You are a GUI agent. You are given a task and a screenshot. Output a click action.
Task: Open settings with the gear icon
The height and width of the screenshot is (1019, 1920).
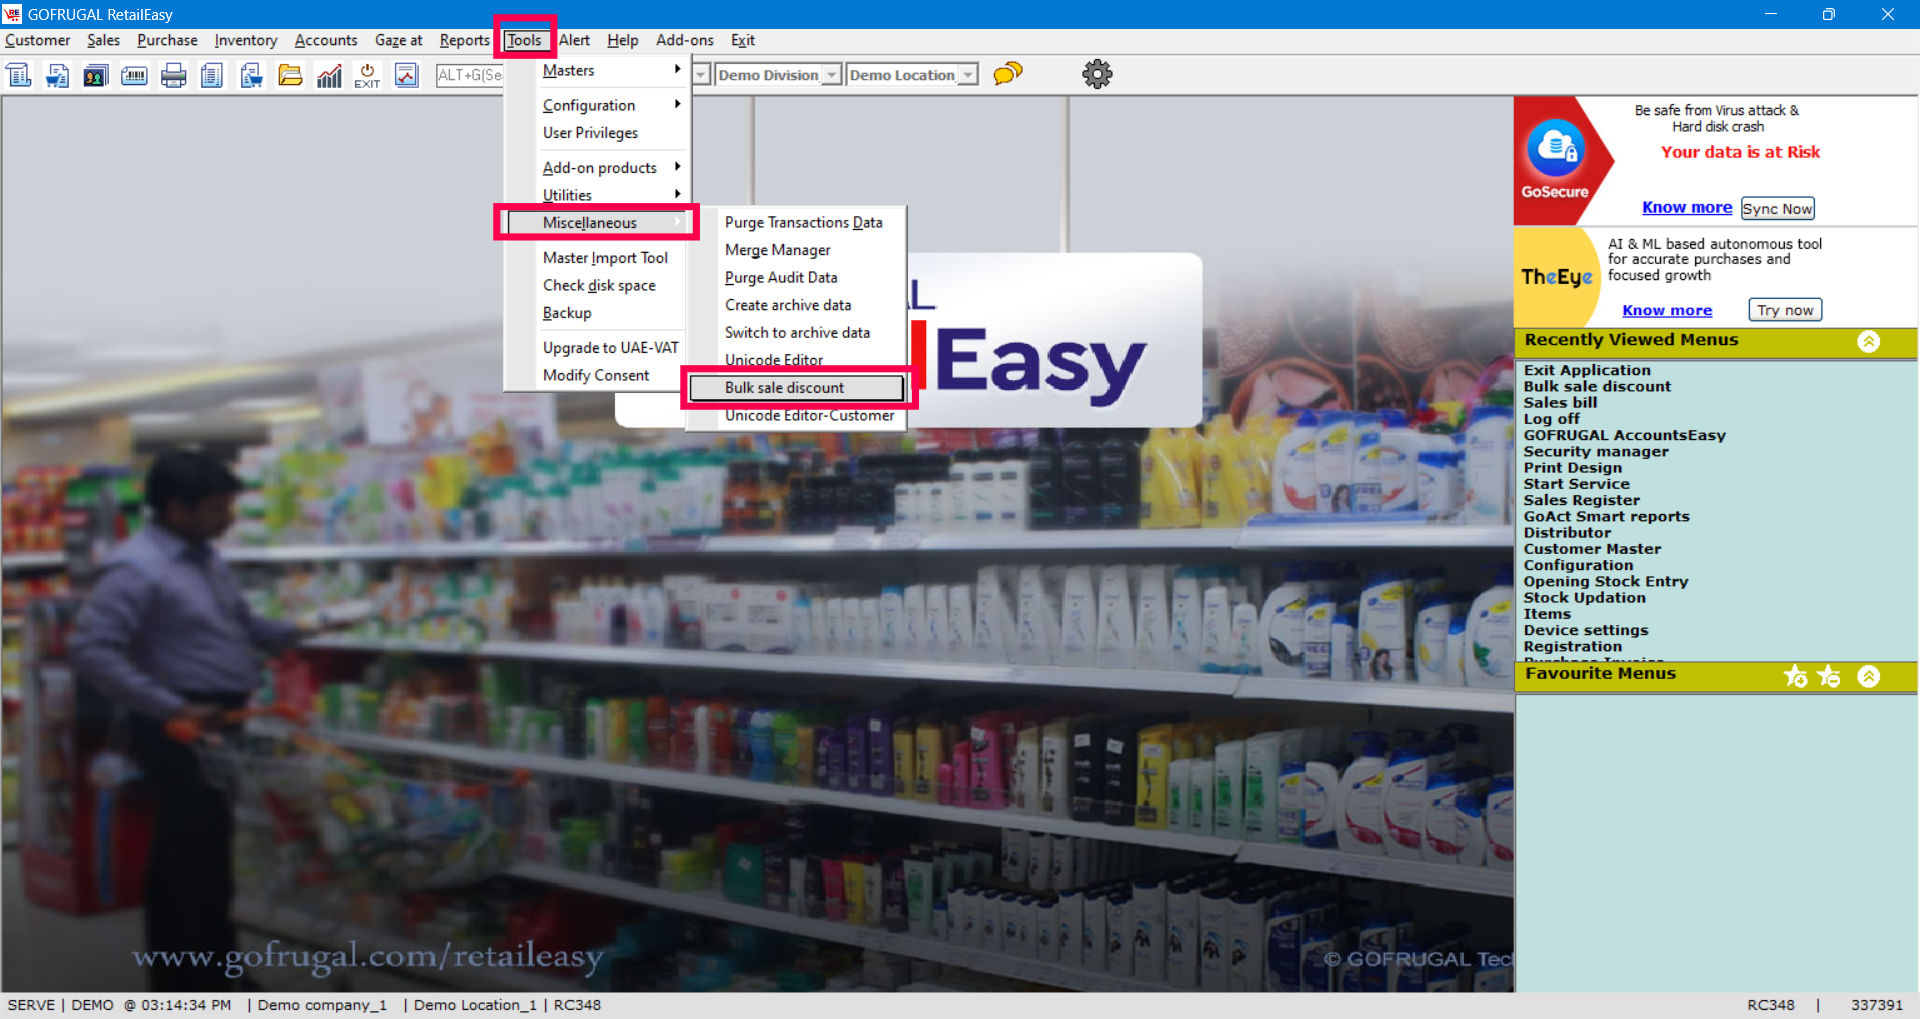coord(1097,74)
